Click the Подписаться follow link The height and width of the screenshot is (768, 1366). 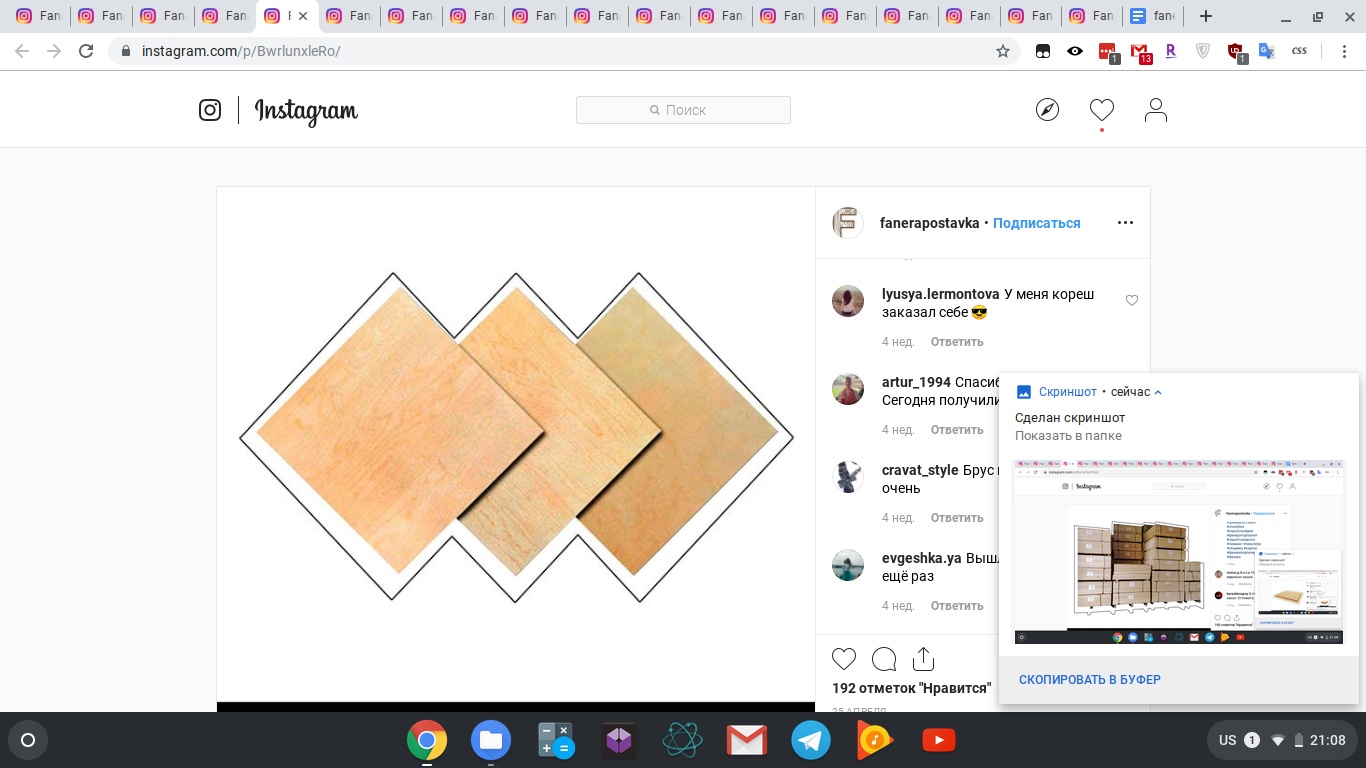(1036, 223)
